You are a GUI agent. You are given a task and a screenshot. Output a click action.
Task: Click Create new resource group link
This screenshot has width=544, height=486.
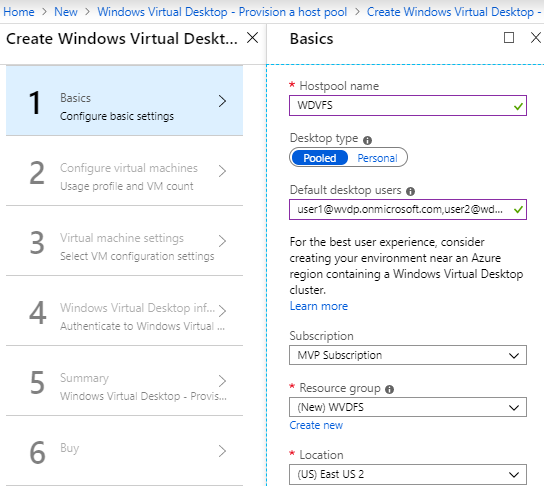click(316, 425)
